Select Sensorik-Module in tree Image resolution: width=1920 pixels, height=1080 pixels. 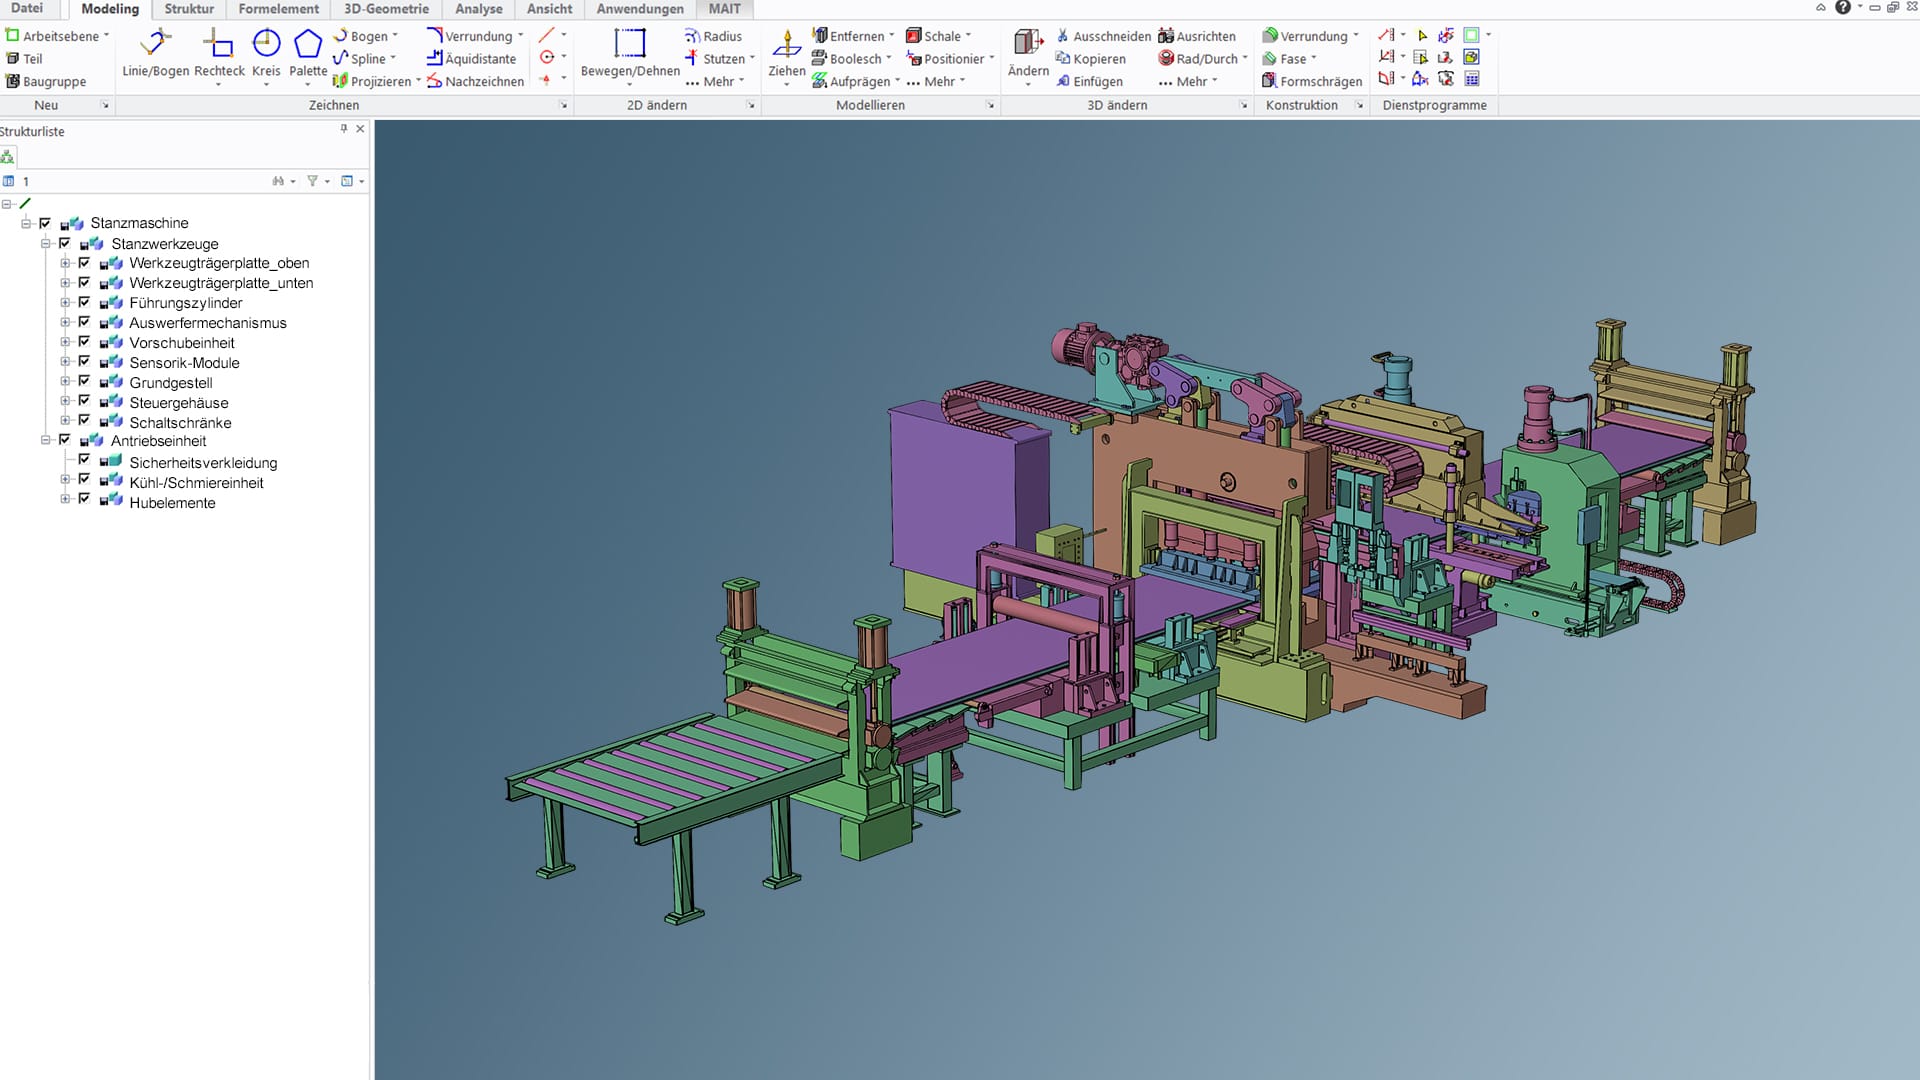[x=184, y=363]
